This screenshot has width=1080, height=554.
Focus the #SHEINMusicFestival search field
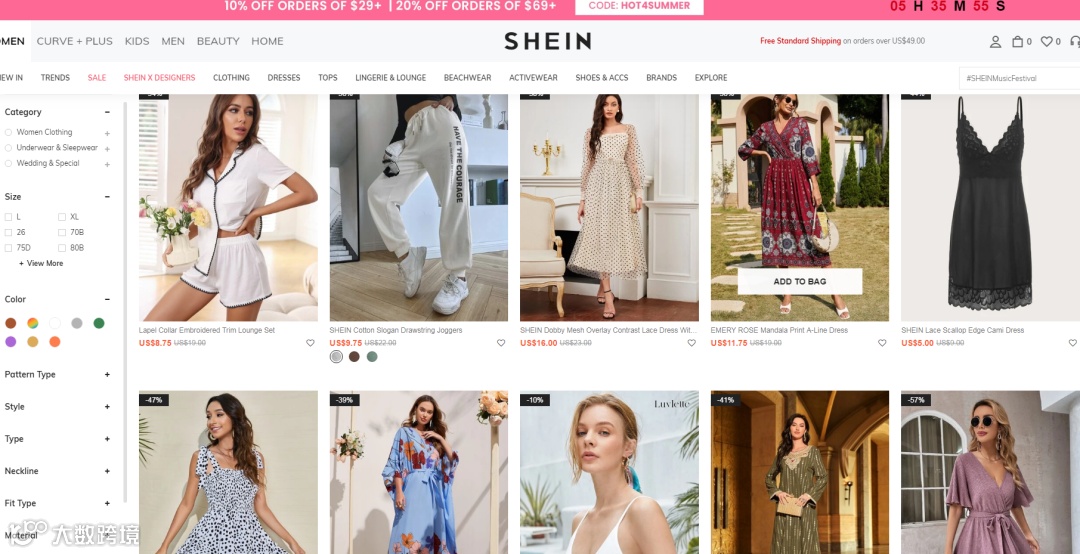[x=1019, y=79]
